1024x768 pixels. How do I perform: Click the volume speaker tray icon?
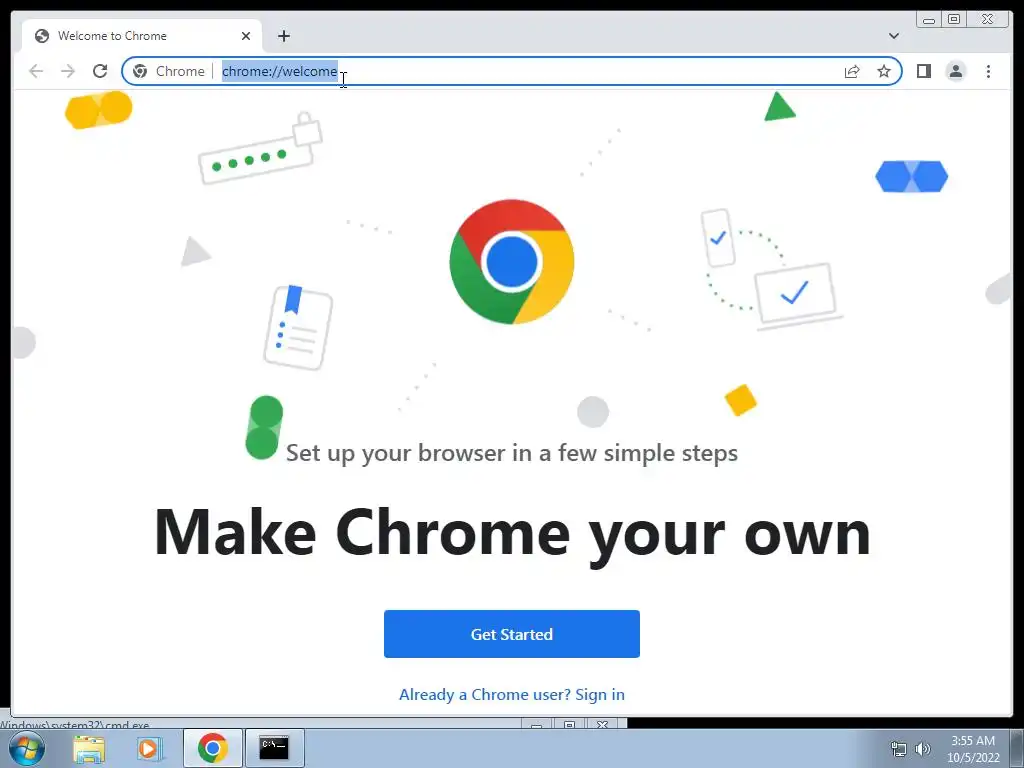[x=922, y=749]
